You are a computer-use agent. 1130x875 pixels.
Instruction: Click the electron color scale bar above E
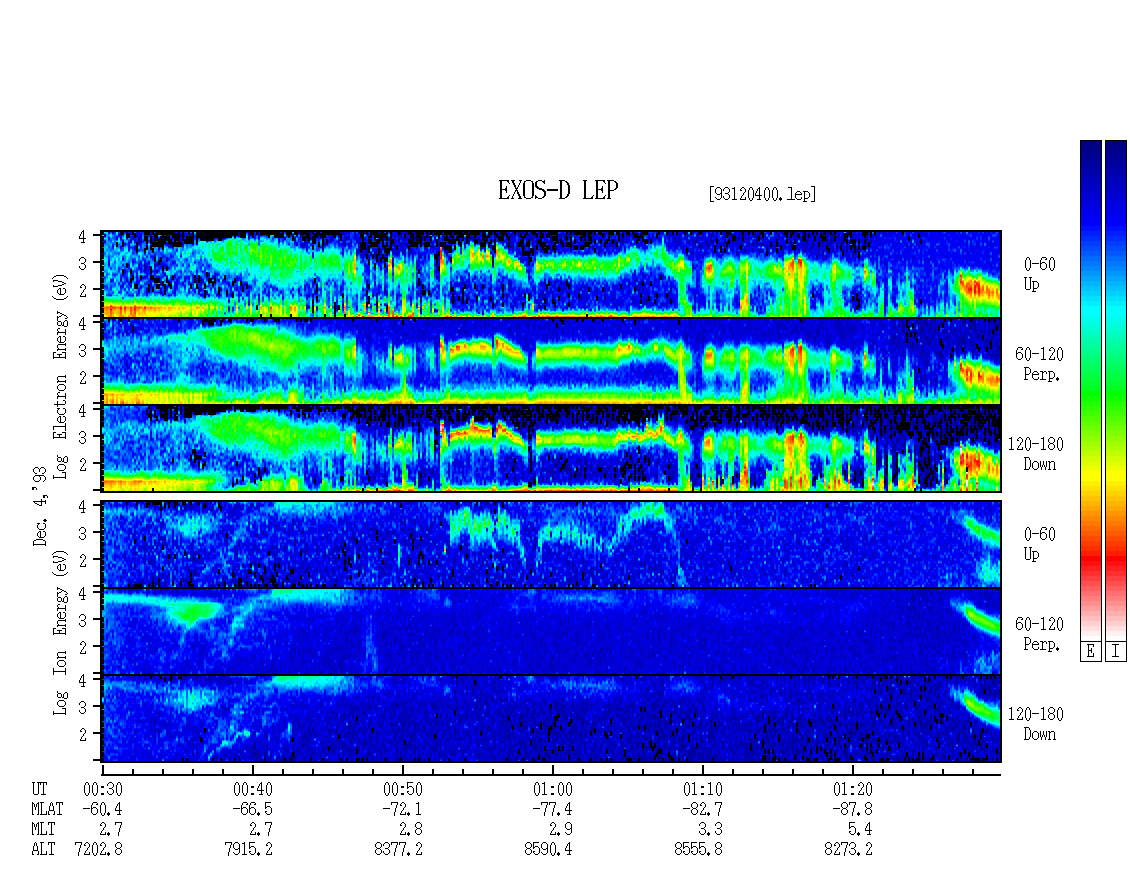point(1090,390)
